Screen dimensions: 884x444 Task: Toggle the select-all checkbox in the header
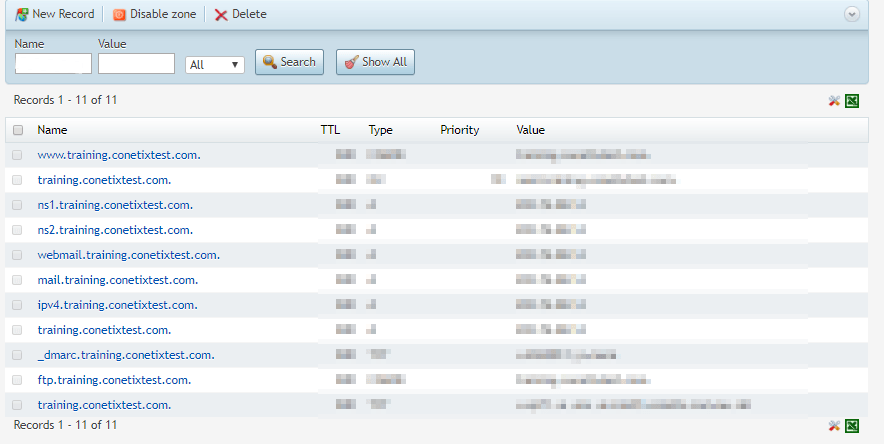[x=18, y=130]
